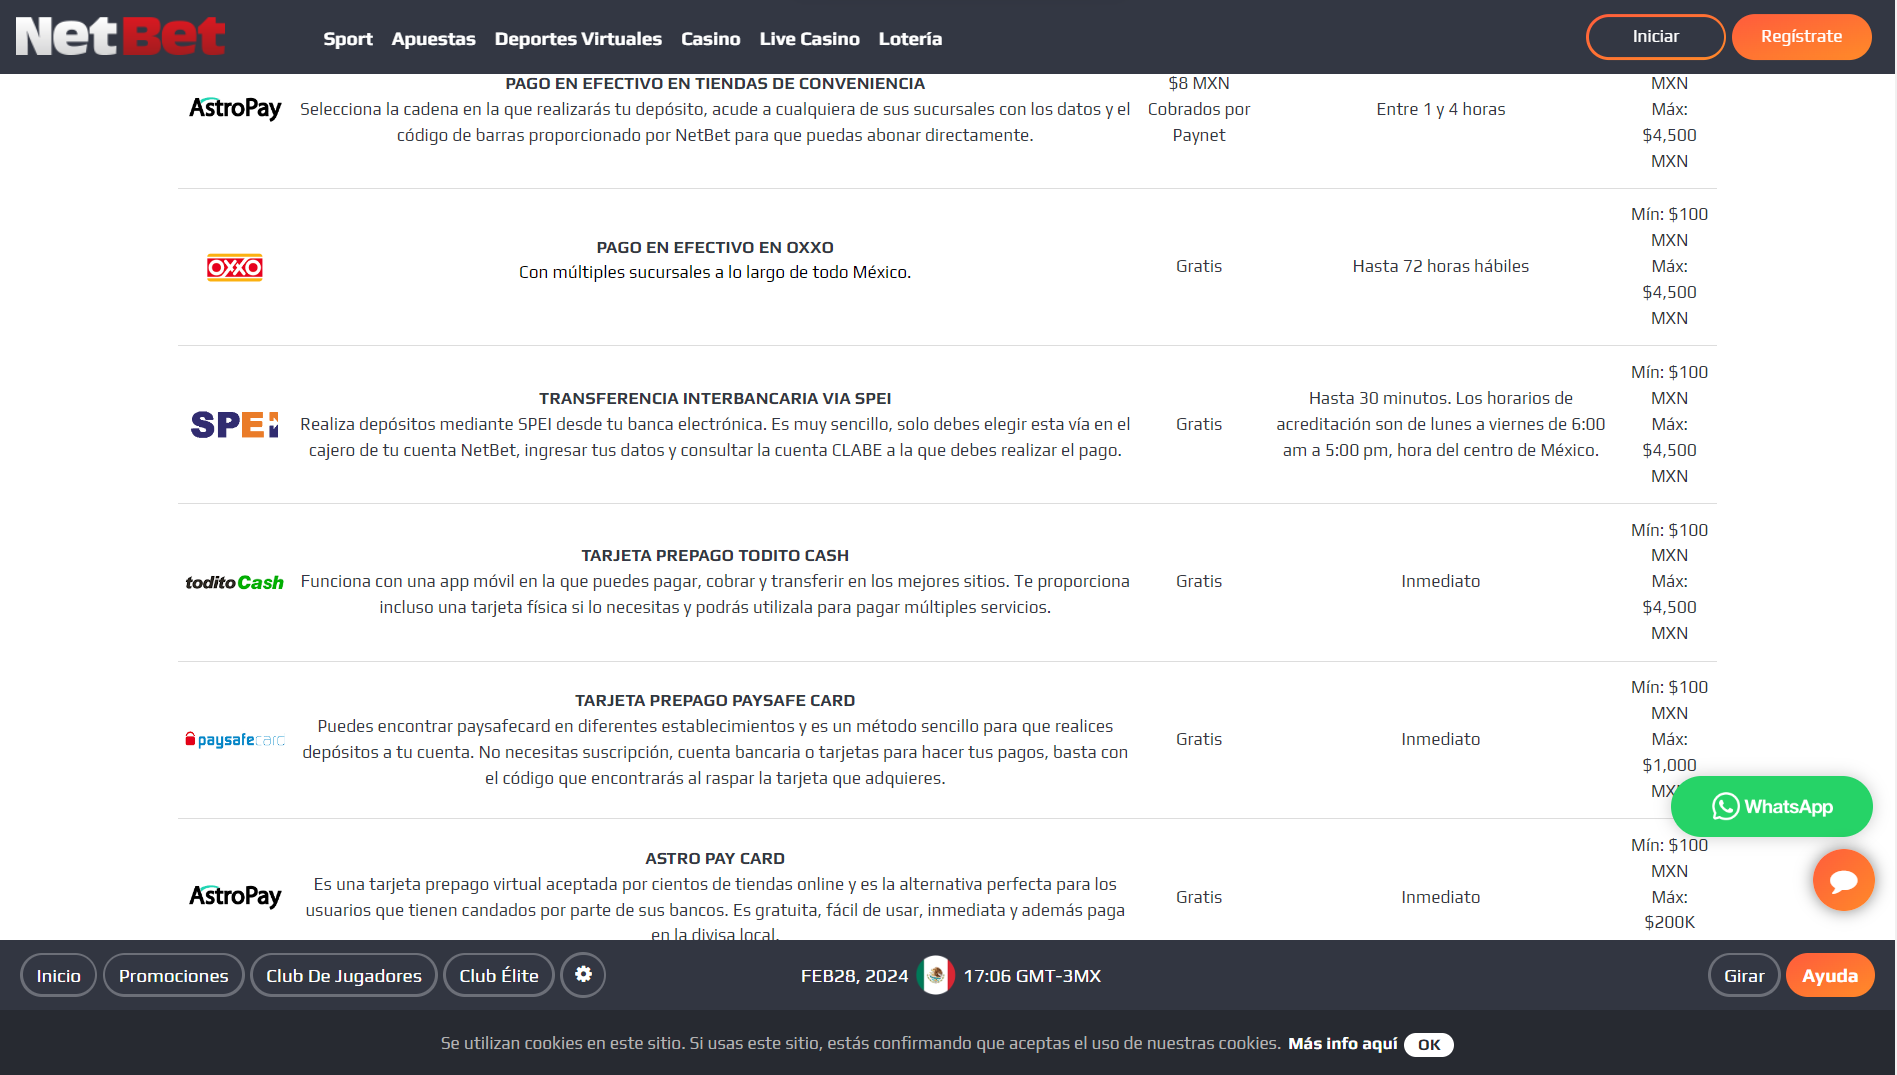
Task: Accept cookies with OK button
Action: coord(1429,1044)
